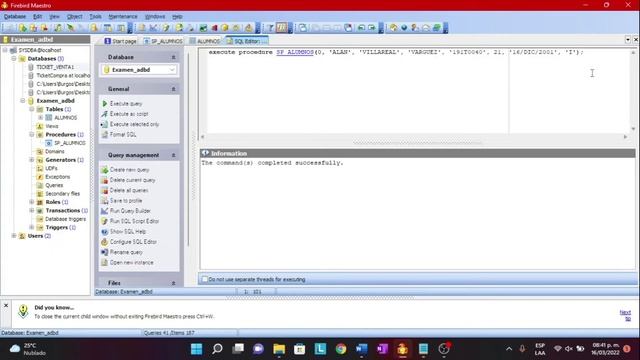The height and width of the screenshot is (360, 640).
Task: Open the Windows Start menu
Action: [196, 349]
